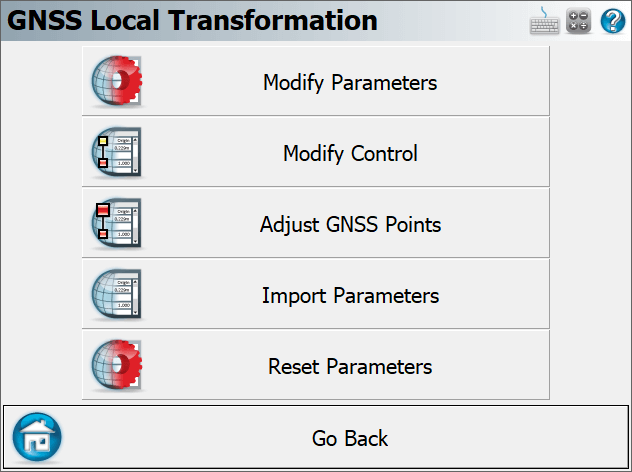Screen dimensions: 632x472
Task: Go Back to the previous menu
Action: (316, 437)
